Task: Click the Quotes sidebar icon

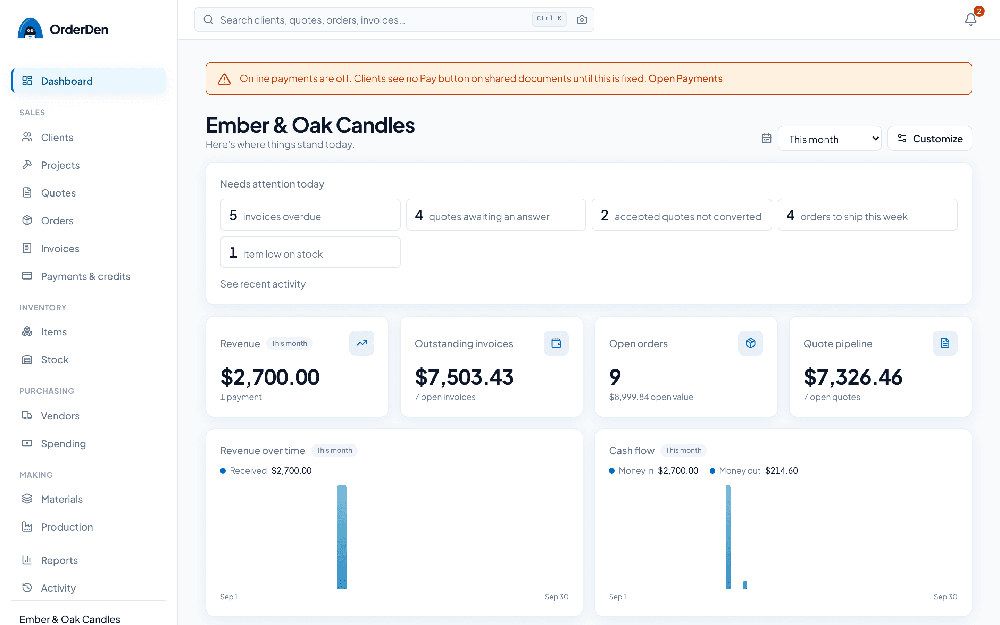Action: 27,193
